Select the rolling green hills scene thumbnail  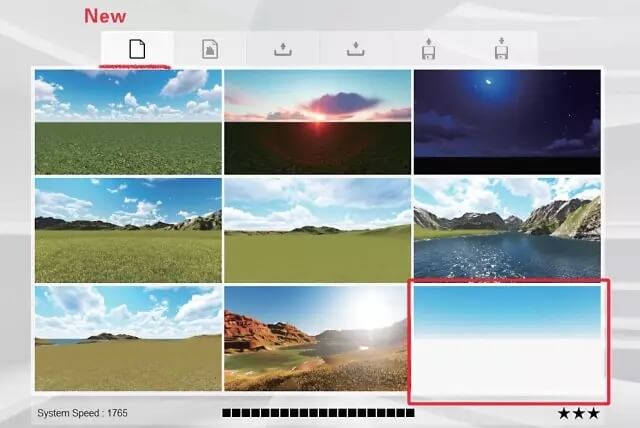click(317, 230)
